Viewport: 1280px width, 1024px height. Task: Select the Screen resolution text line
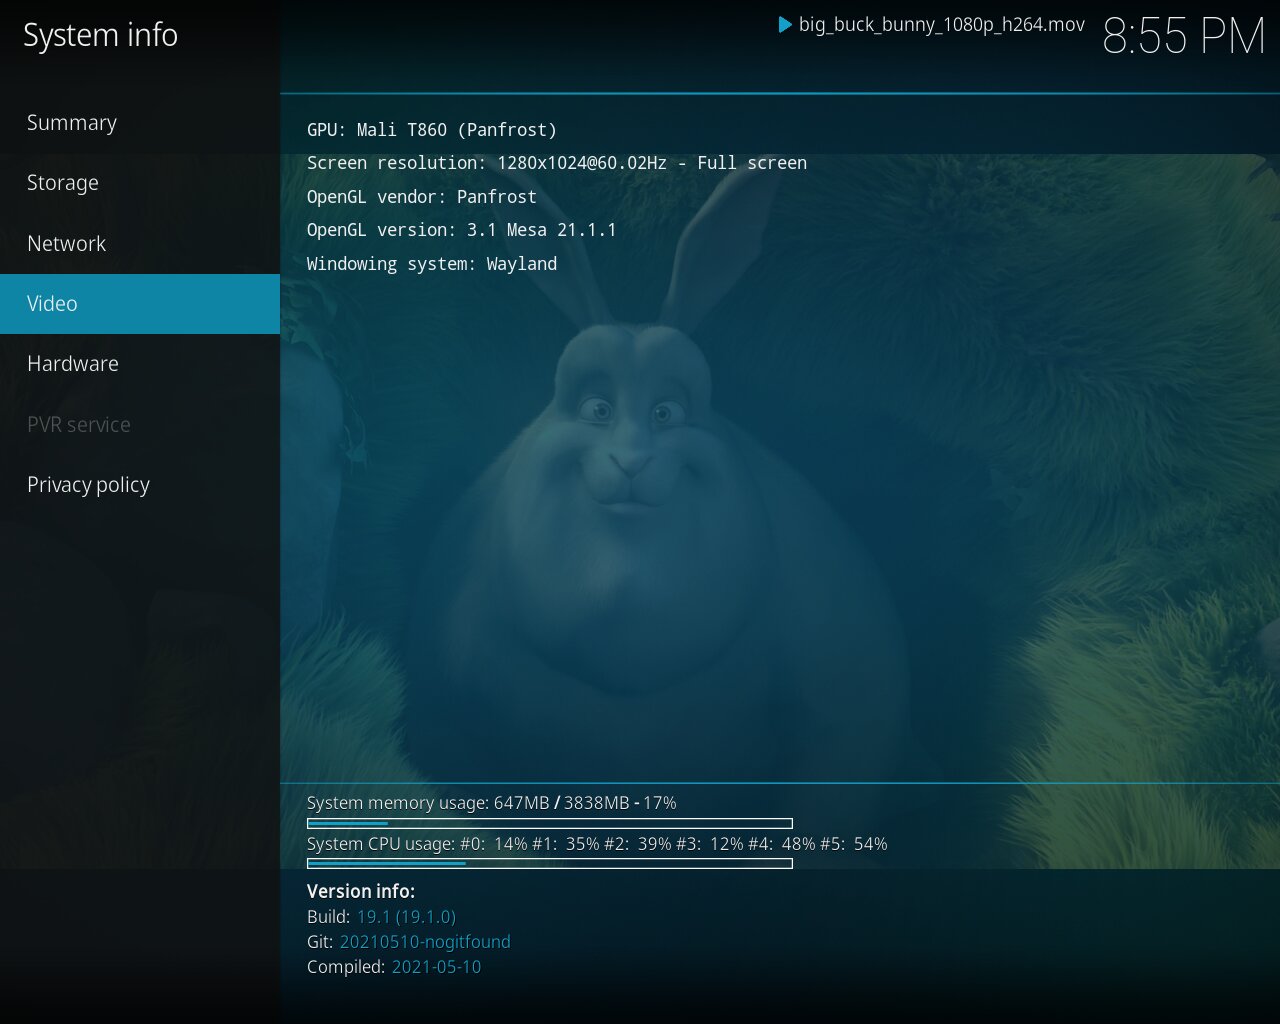pyautogui.click(x=557, y=162)
